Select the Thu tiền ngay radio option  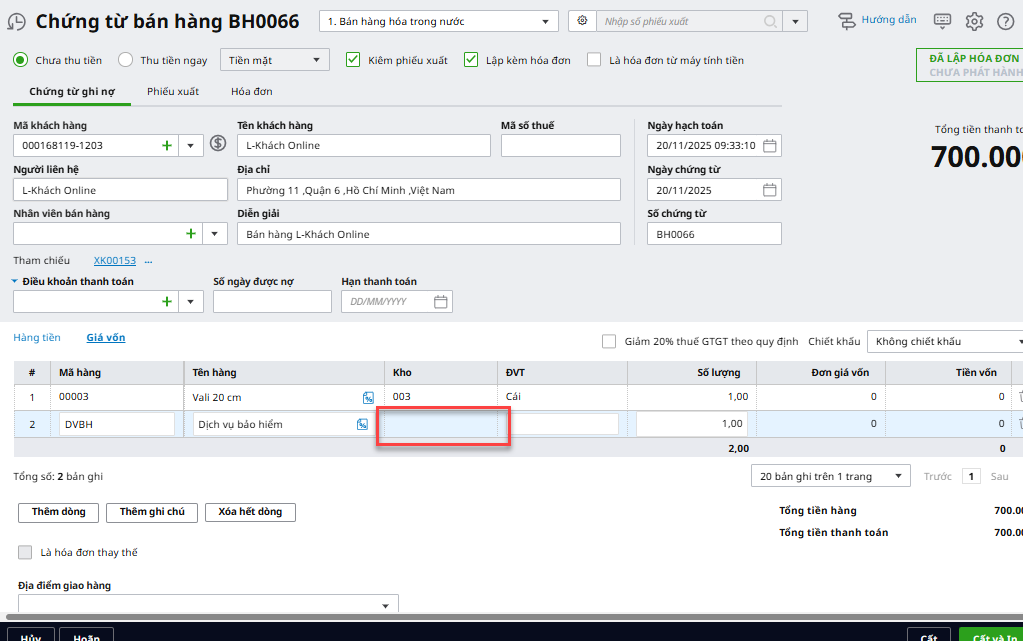tap(126, 60)
